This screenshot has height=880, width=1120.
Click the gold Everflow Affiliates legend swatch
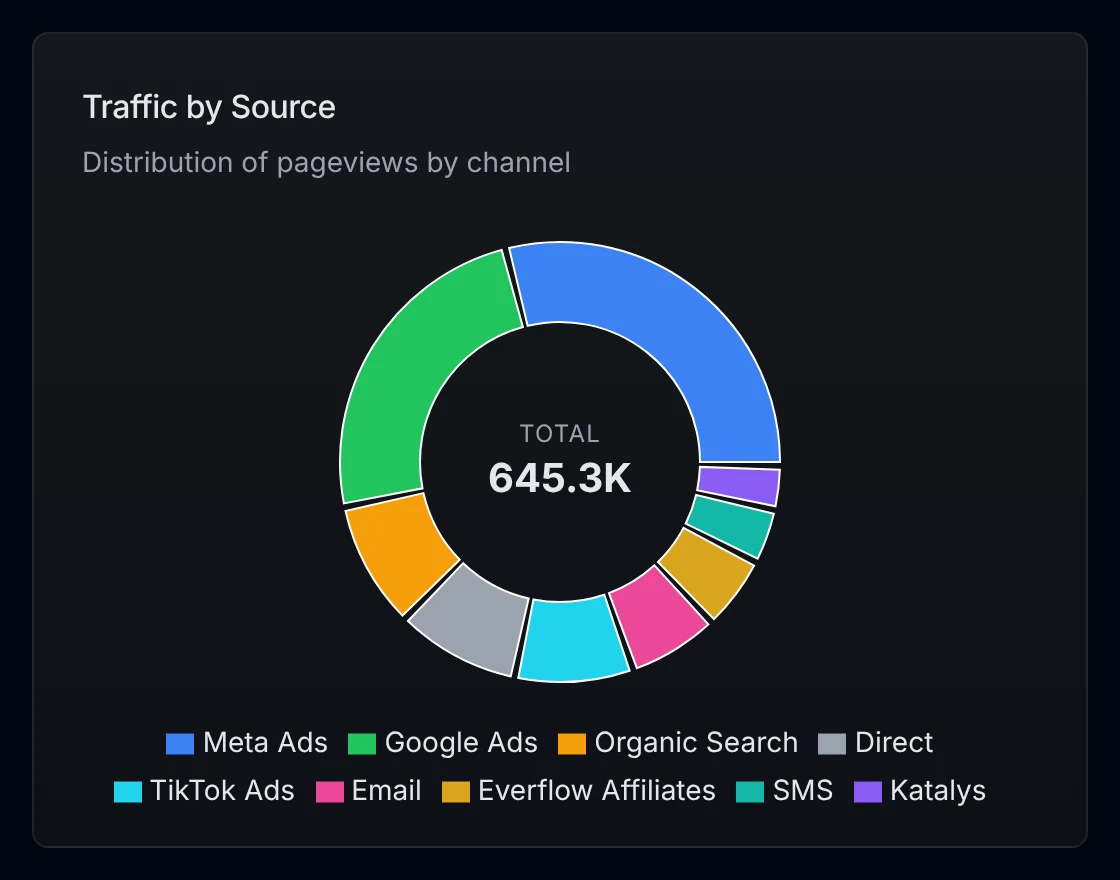(456, 792)
